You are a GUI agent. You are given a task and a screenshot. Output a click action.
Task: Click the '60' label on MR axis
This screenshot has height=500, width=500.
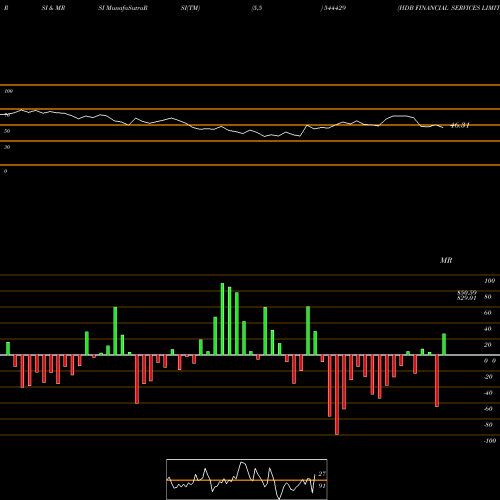pos(488,313)
